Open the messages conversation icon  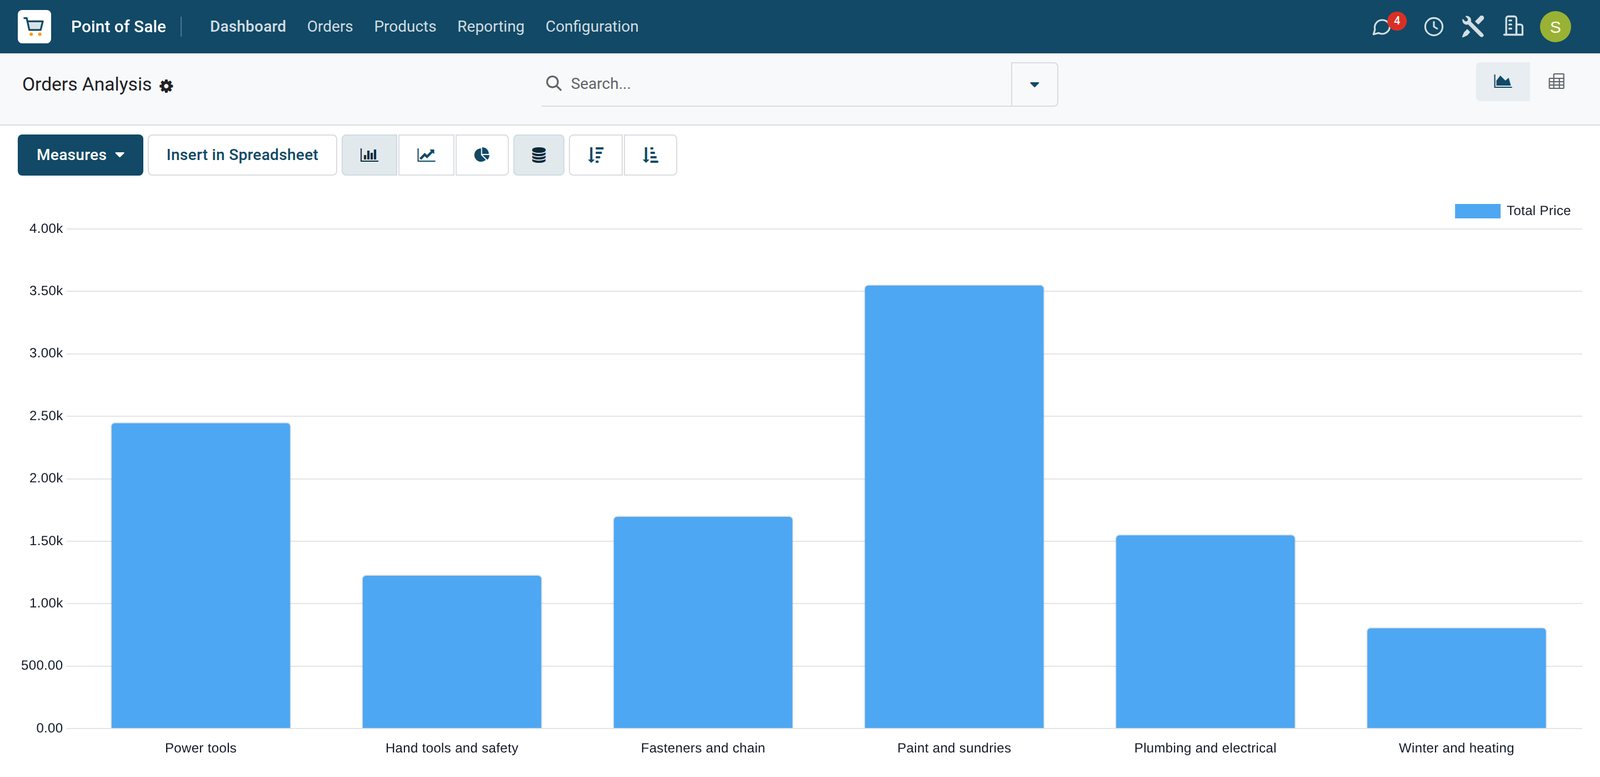click(x=1382, y=27)
